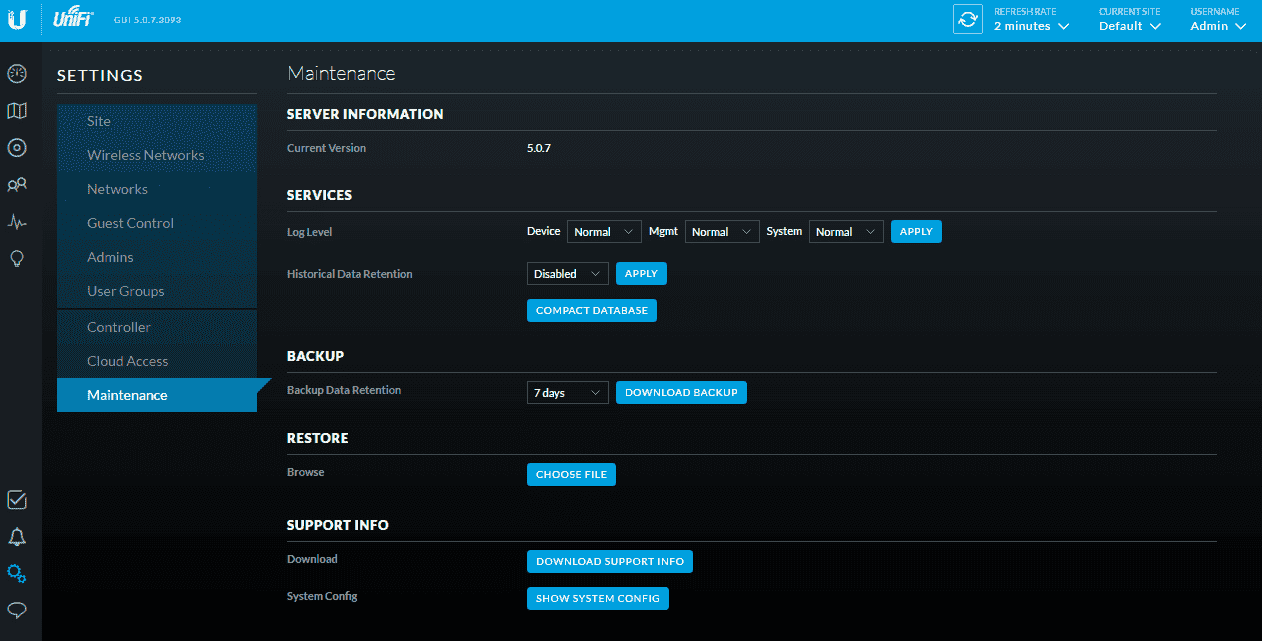Image resolution: width=1262 pixels, height=641 pixels.
Task: Click the refresh button icon
Action: tap(967, 20)
